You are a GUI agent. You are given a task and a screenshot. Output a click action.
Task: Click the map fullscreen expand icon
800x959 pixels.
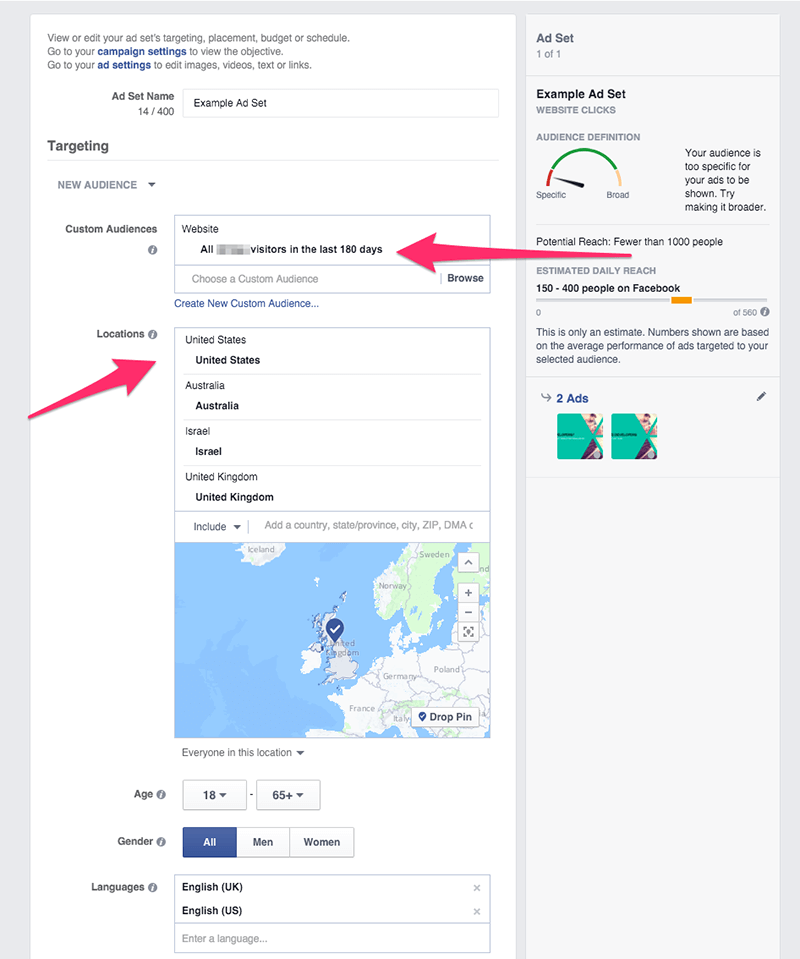pos(468,632)
